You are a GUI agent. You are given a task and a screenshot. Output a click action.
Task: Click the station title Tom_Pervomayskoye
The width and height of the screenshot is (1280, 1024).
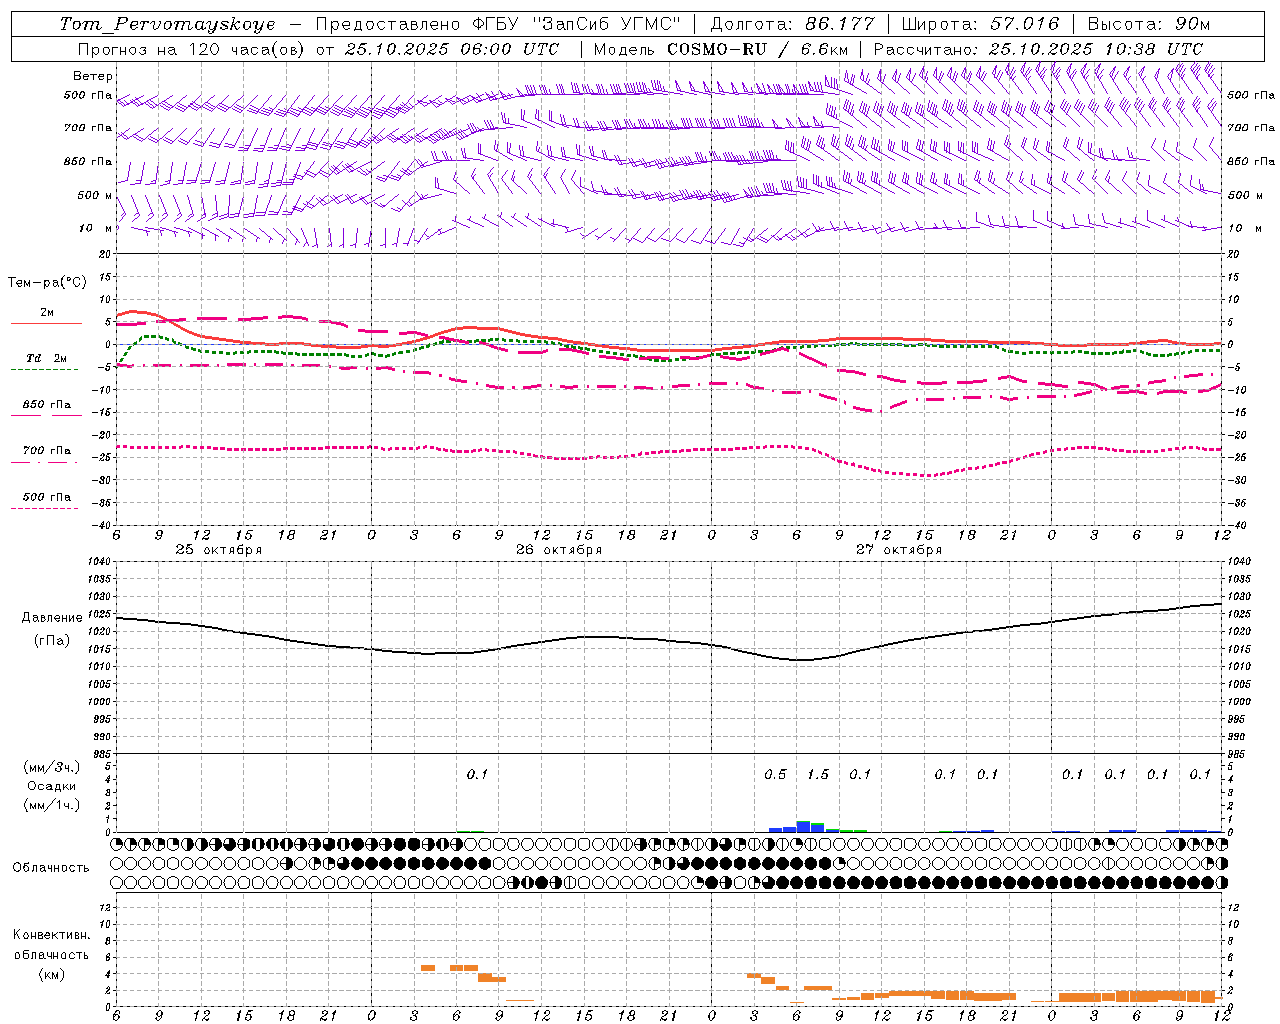(x=167, y=24)
